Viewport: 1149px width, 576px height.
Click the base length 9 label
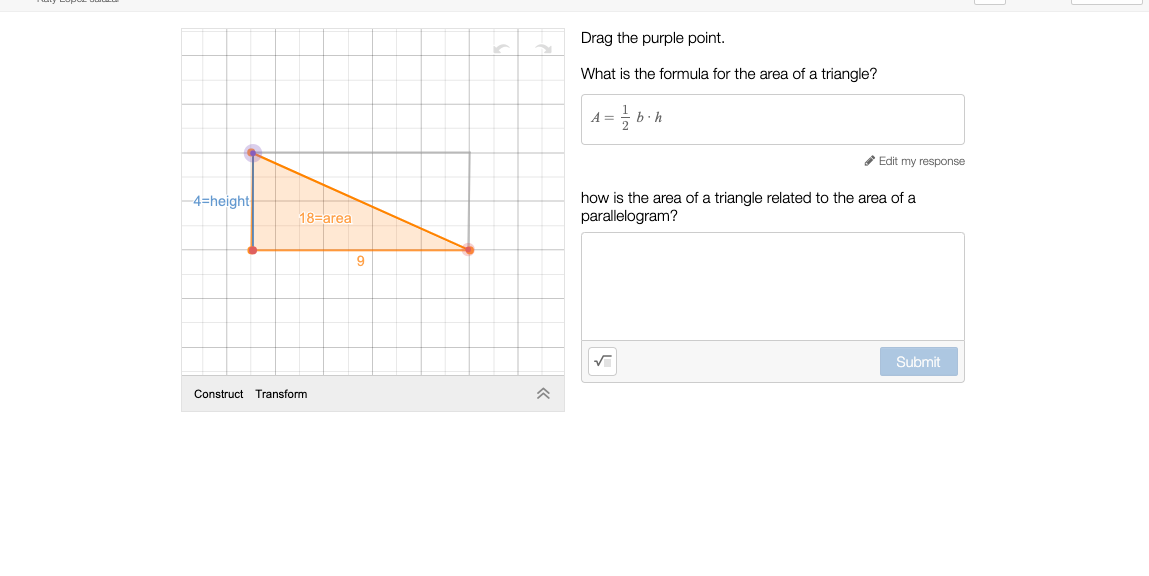pyautogui.click(x=361, y=261)
